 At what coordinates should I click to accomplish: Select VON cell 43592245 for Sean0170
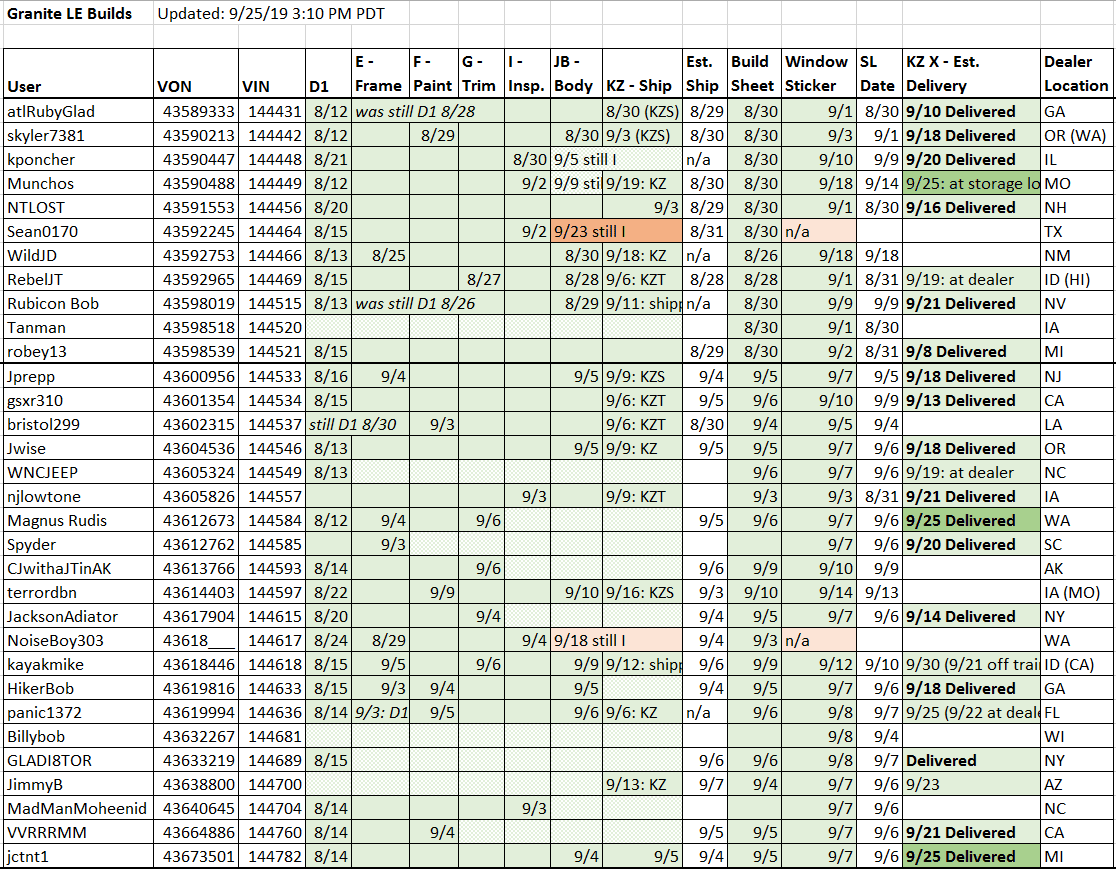[x=196, y=231]
